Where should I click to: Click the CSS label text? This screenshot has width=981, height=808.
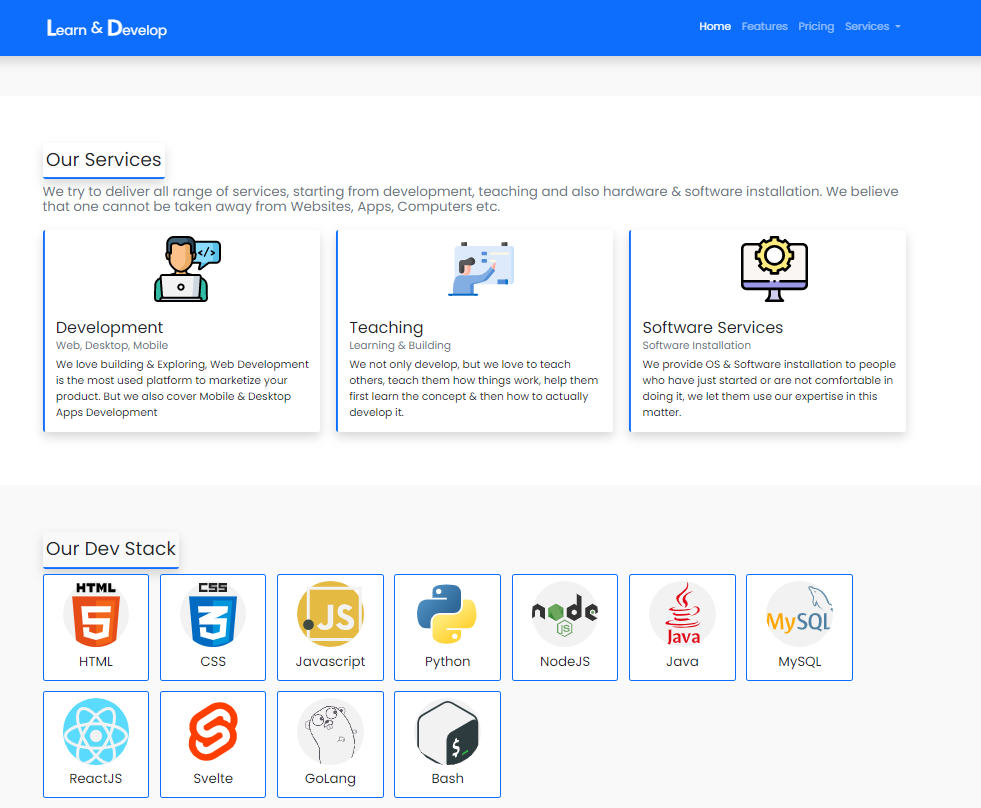coord(213,662)
